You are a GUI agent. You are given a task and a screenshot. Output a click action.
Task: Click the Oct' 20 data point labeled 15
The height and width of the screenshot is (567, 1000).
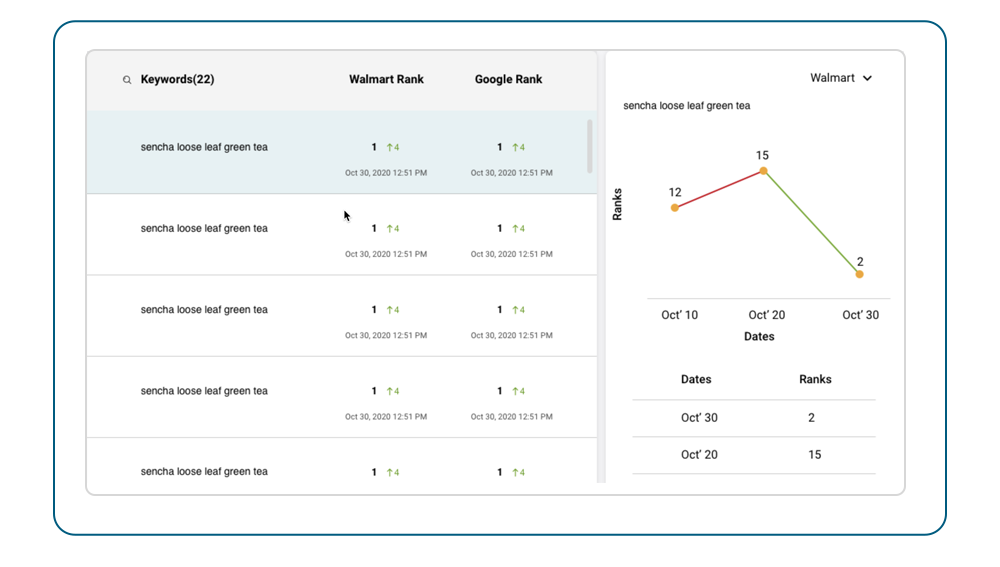click(x=763, y=171)
